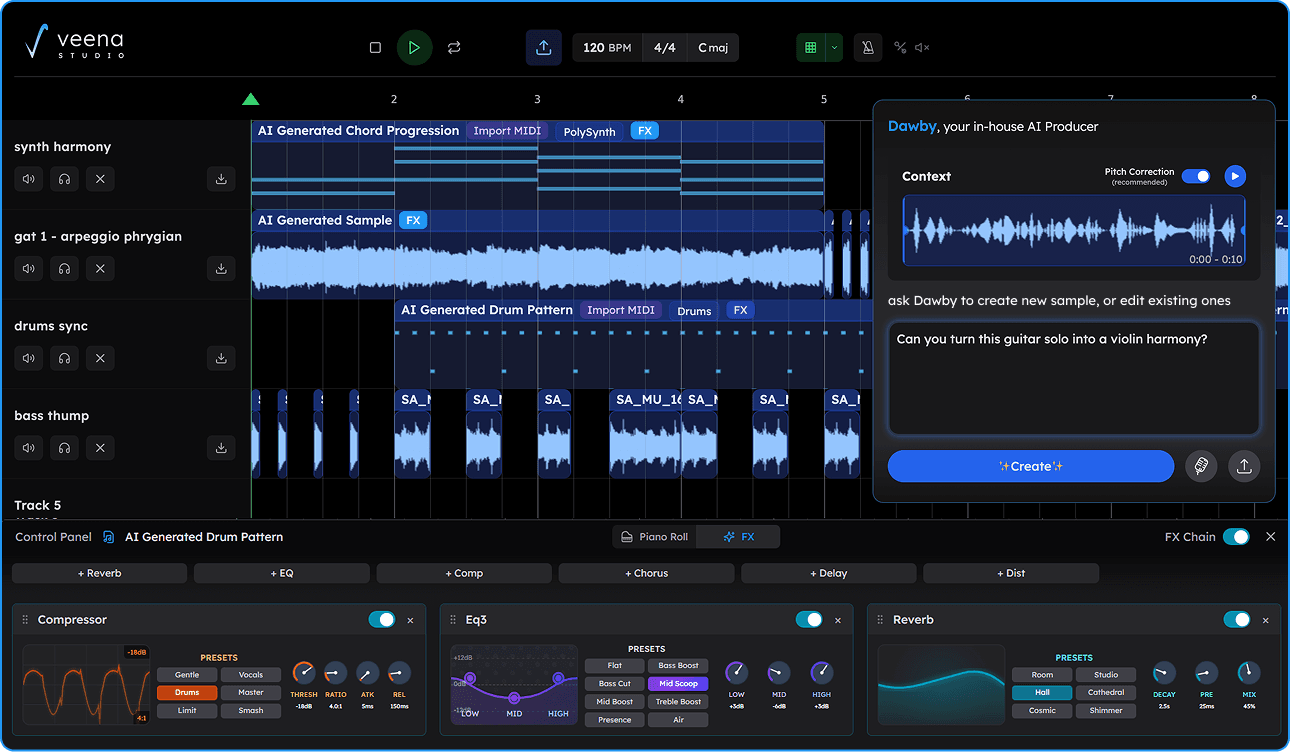Disable the Compressor effect toggle

point(382,620)
